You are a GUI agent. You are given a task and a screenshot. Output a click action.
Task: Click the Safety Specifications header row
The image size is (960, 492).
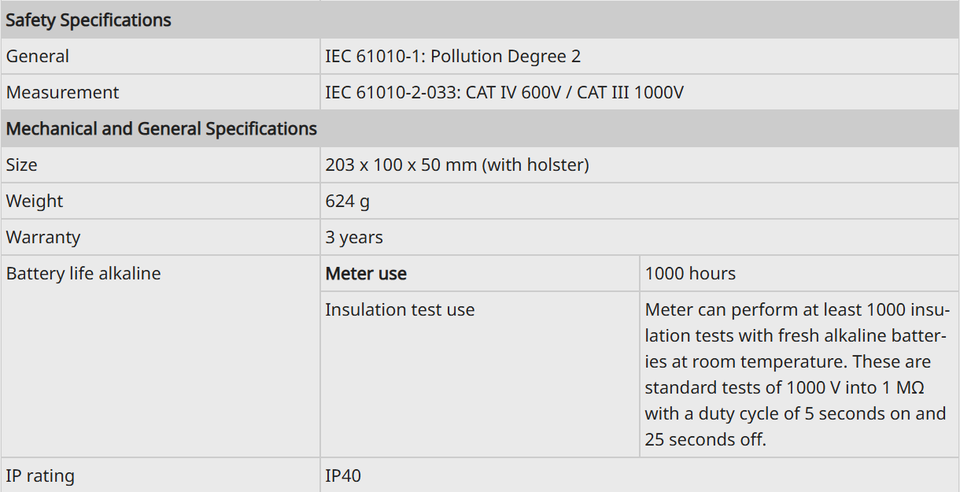point(480,20)
